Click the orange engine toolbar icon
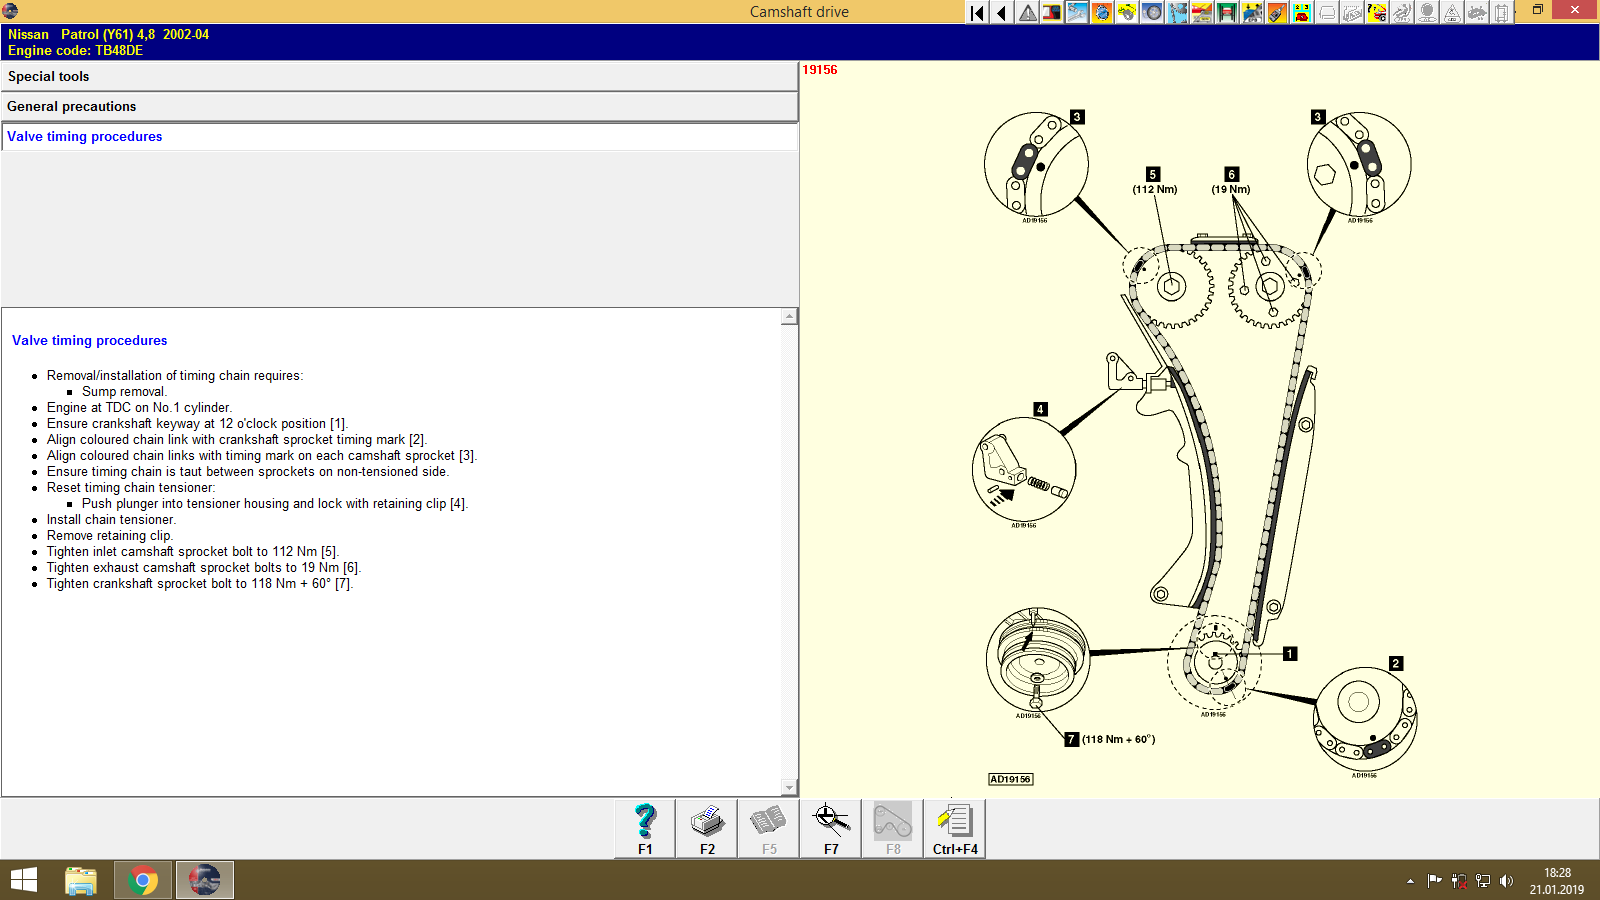This screenshot has width=1600, height=900. (x=1102, y=13)
